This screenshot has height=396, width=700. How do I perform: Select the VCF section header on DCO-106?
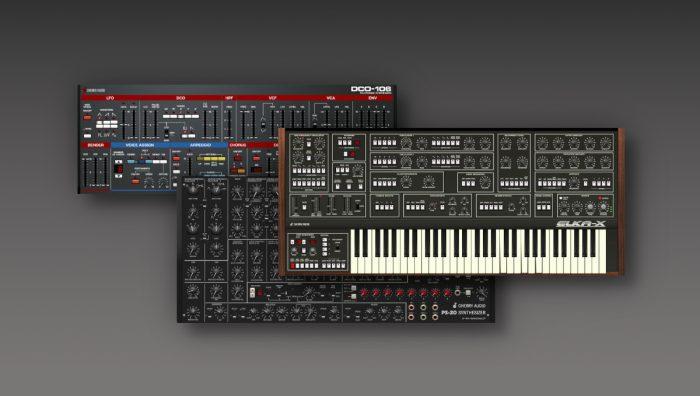(x=272, y=98)
